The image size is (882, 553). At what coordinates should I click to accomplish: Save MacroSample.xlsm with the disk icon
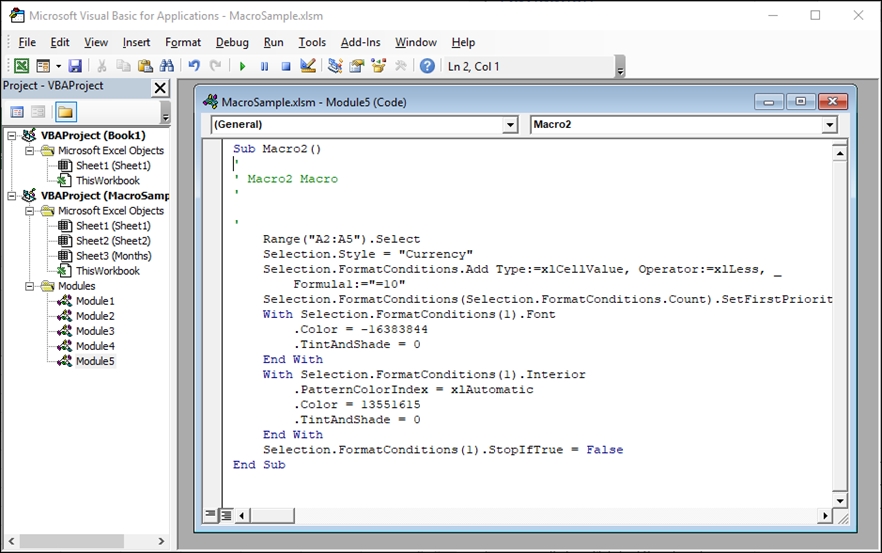[x=75, y=66]
